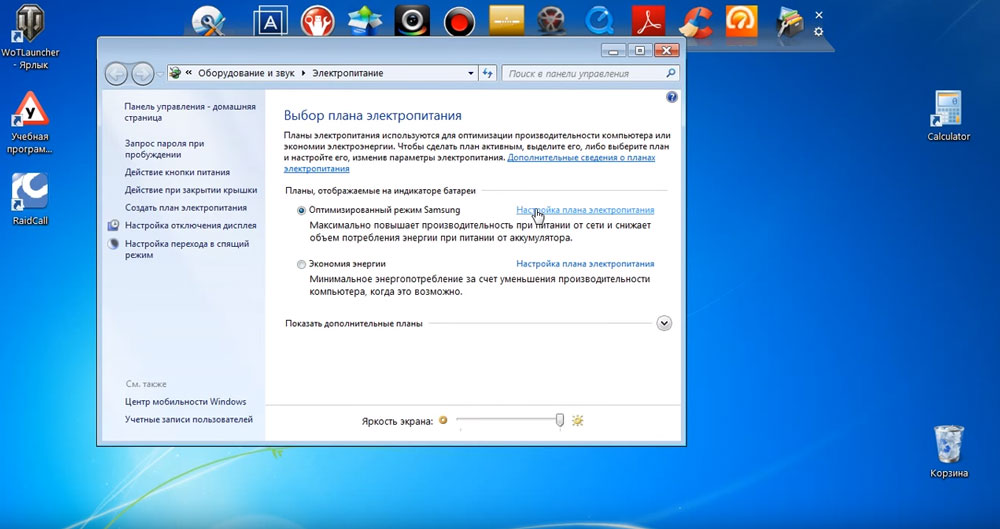This screenshot has width=1000, height=529.
Task: Open Настройка отключения дисплея
Action: (x=191, y=226)
